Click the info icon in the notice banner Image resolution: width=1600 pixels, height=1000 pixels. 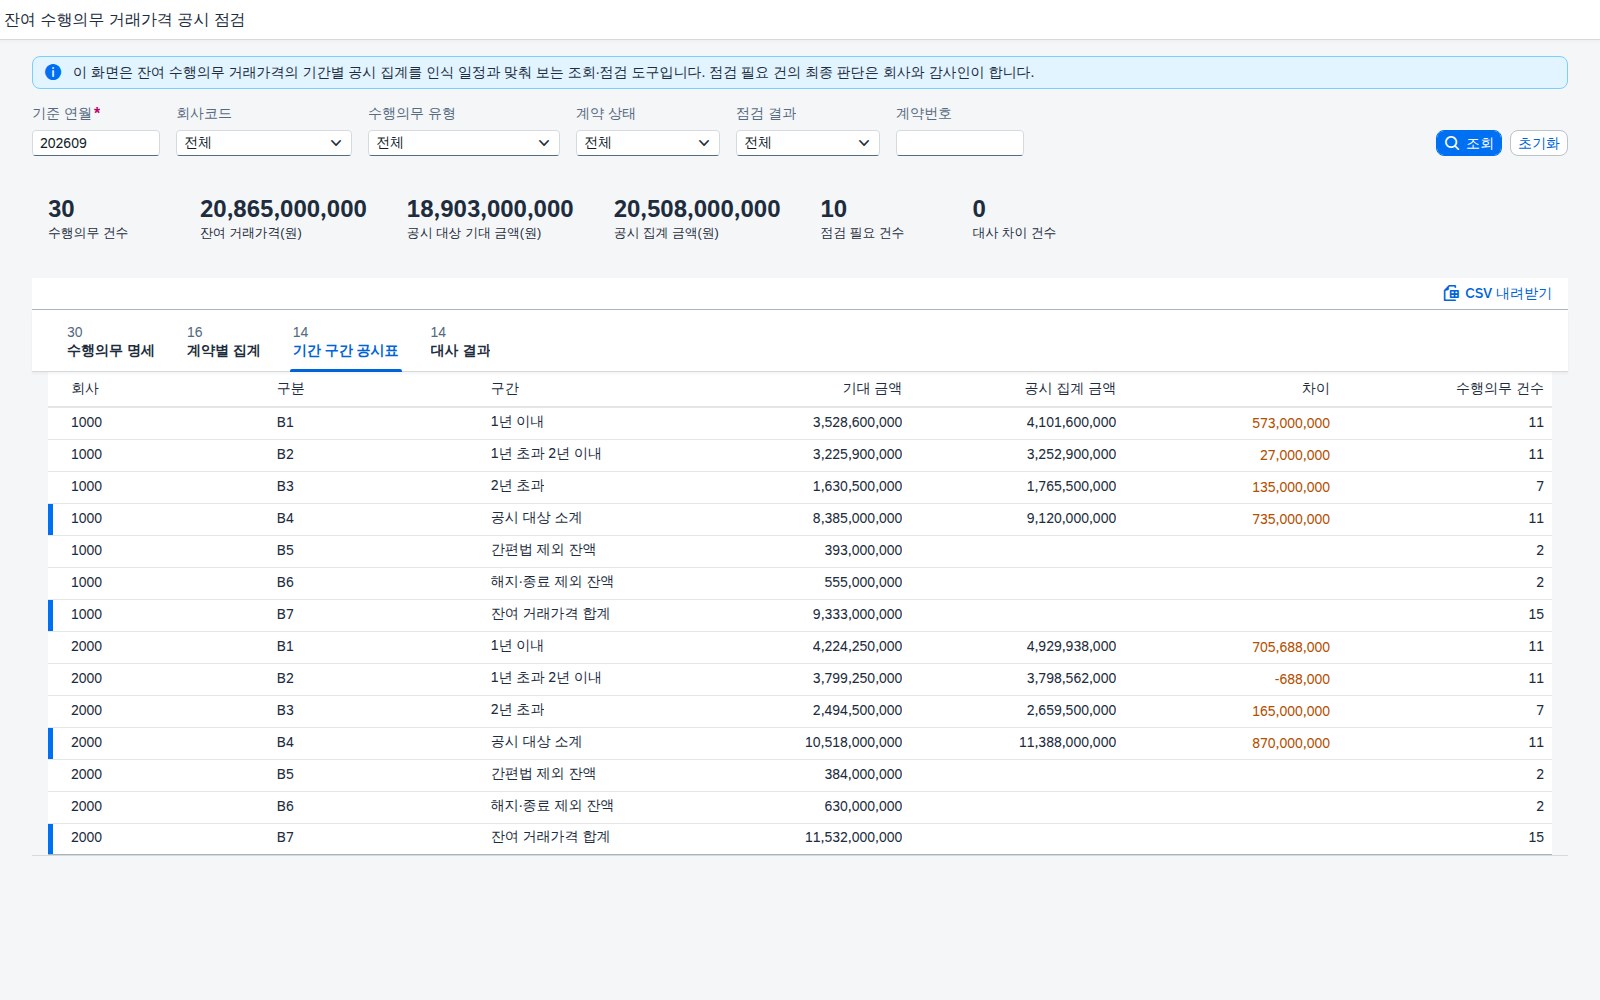pyautogui.click(x=53, y=72)
